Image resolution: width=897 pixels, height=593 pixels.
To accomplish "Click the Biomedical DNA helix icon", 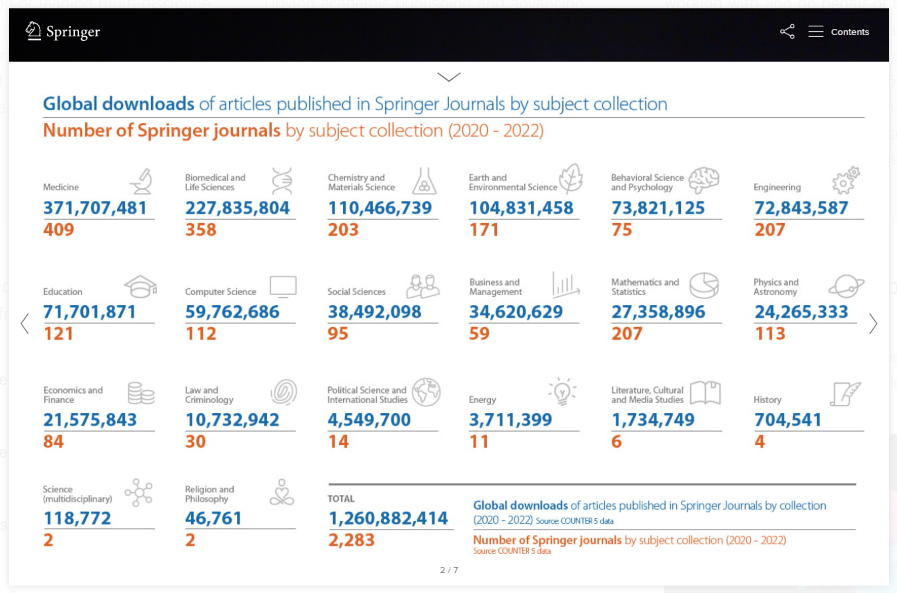I will pos(282,181).
